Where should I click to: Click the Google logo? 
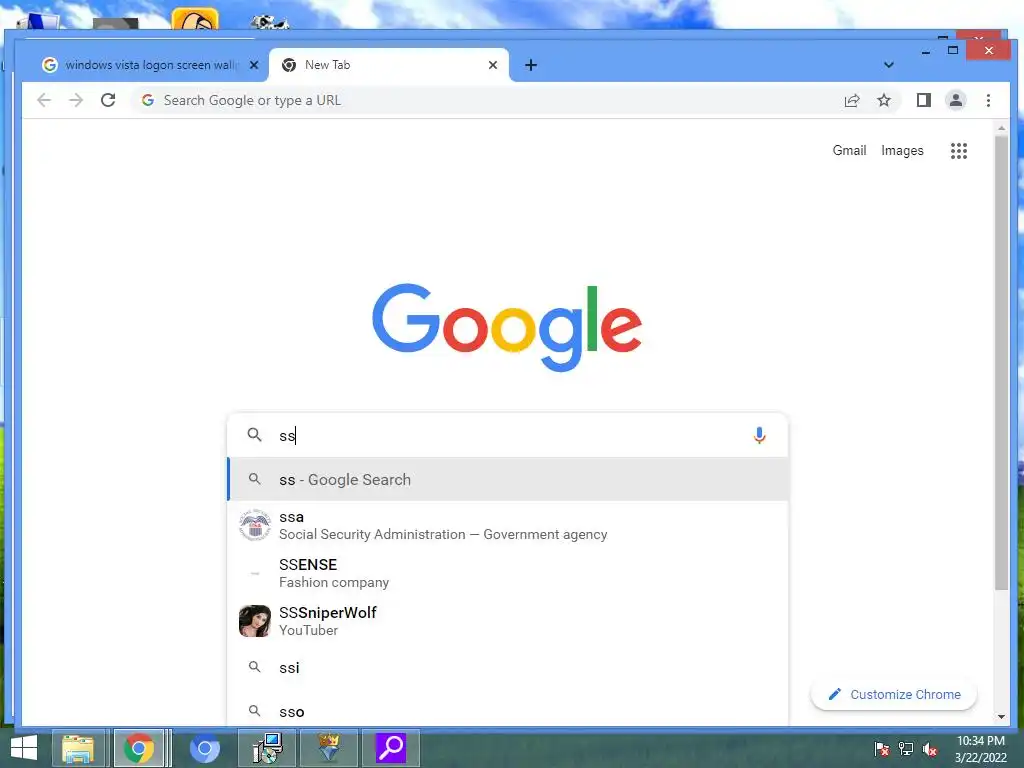507,327
